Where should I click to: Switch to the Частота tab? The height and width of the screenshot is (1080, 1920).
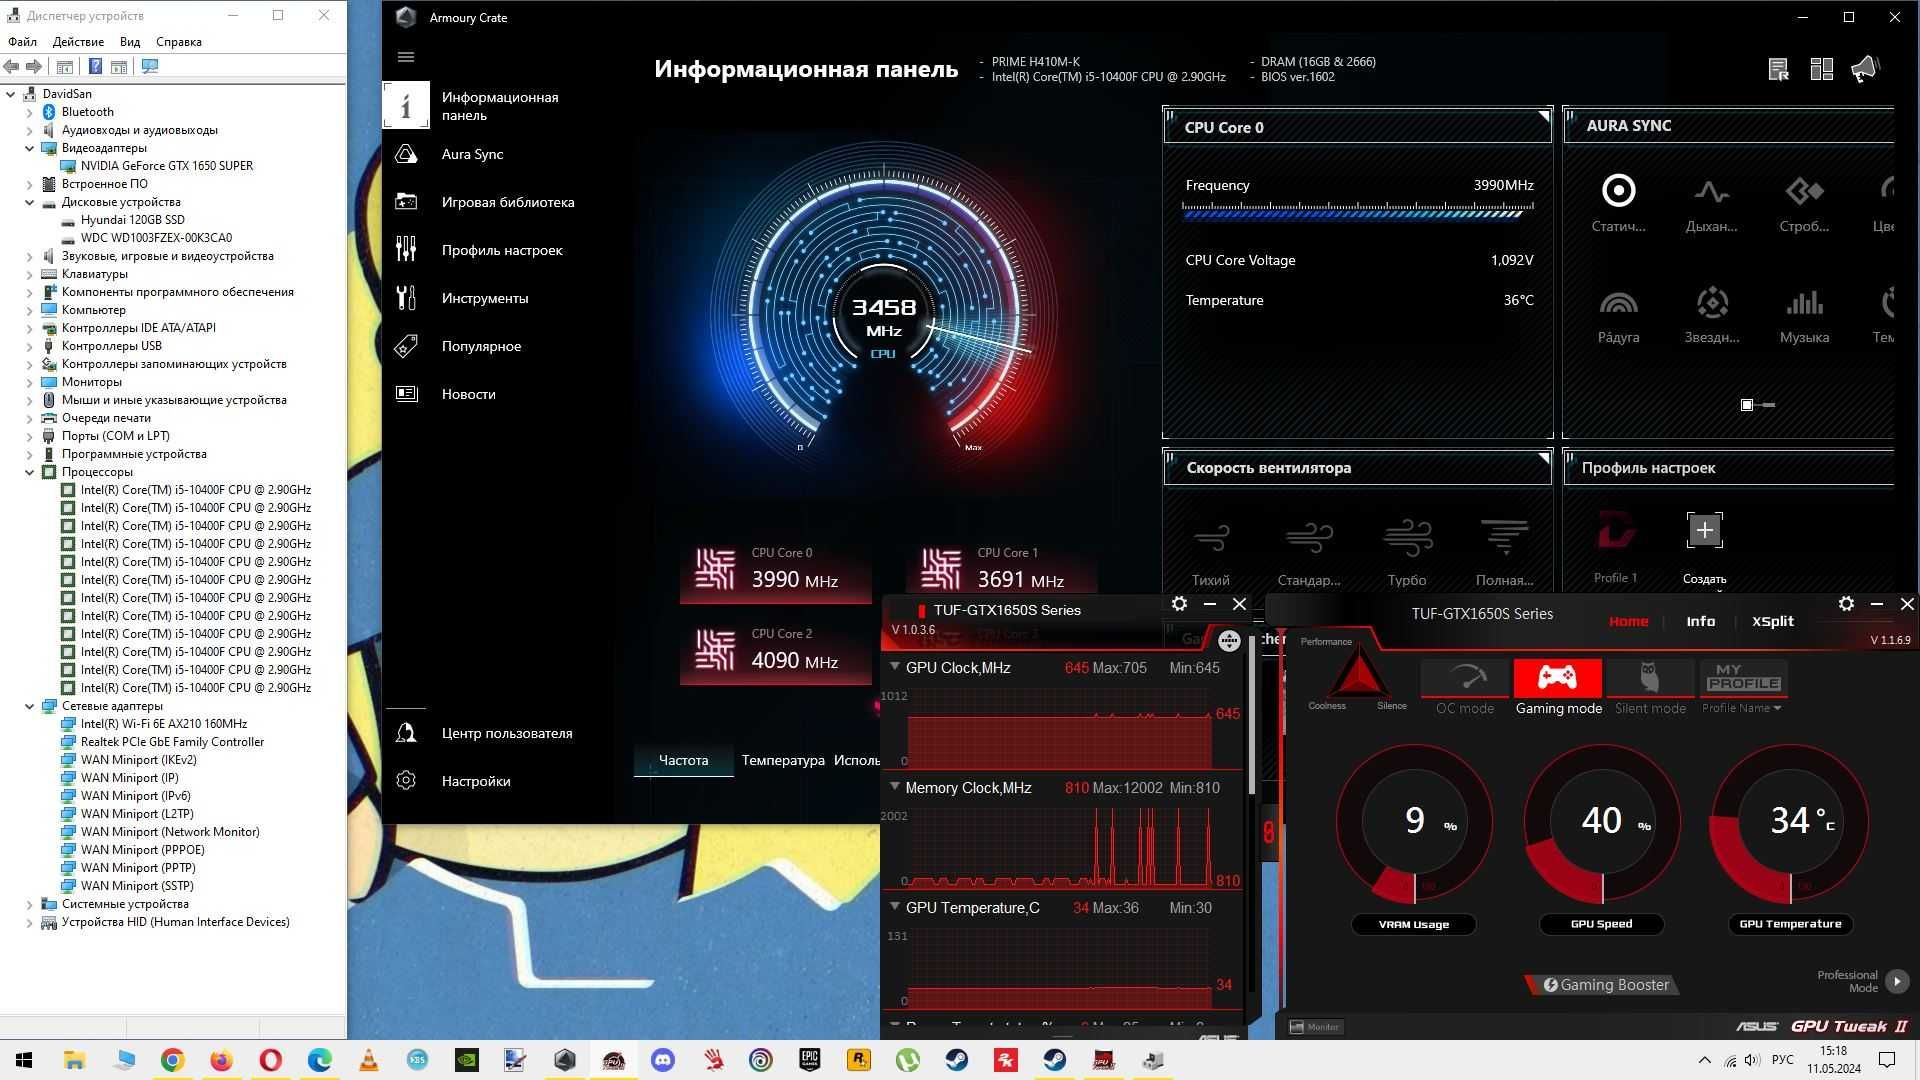pos(683,760)
